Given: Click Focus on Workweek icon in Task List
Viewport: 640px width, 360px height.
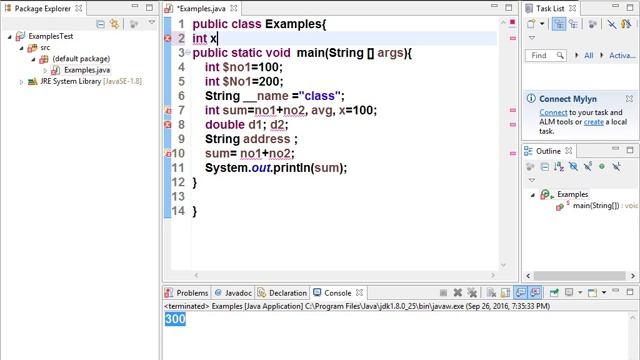Looking at the screenshot, I should (592, 24).
